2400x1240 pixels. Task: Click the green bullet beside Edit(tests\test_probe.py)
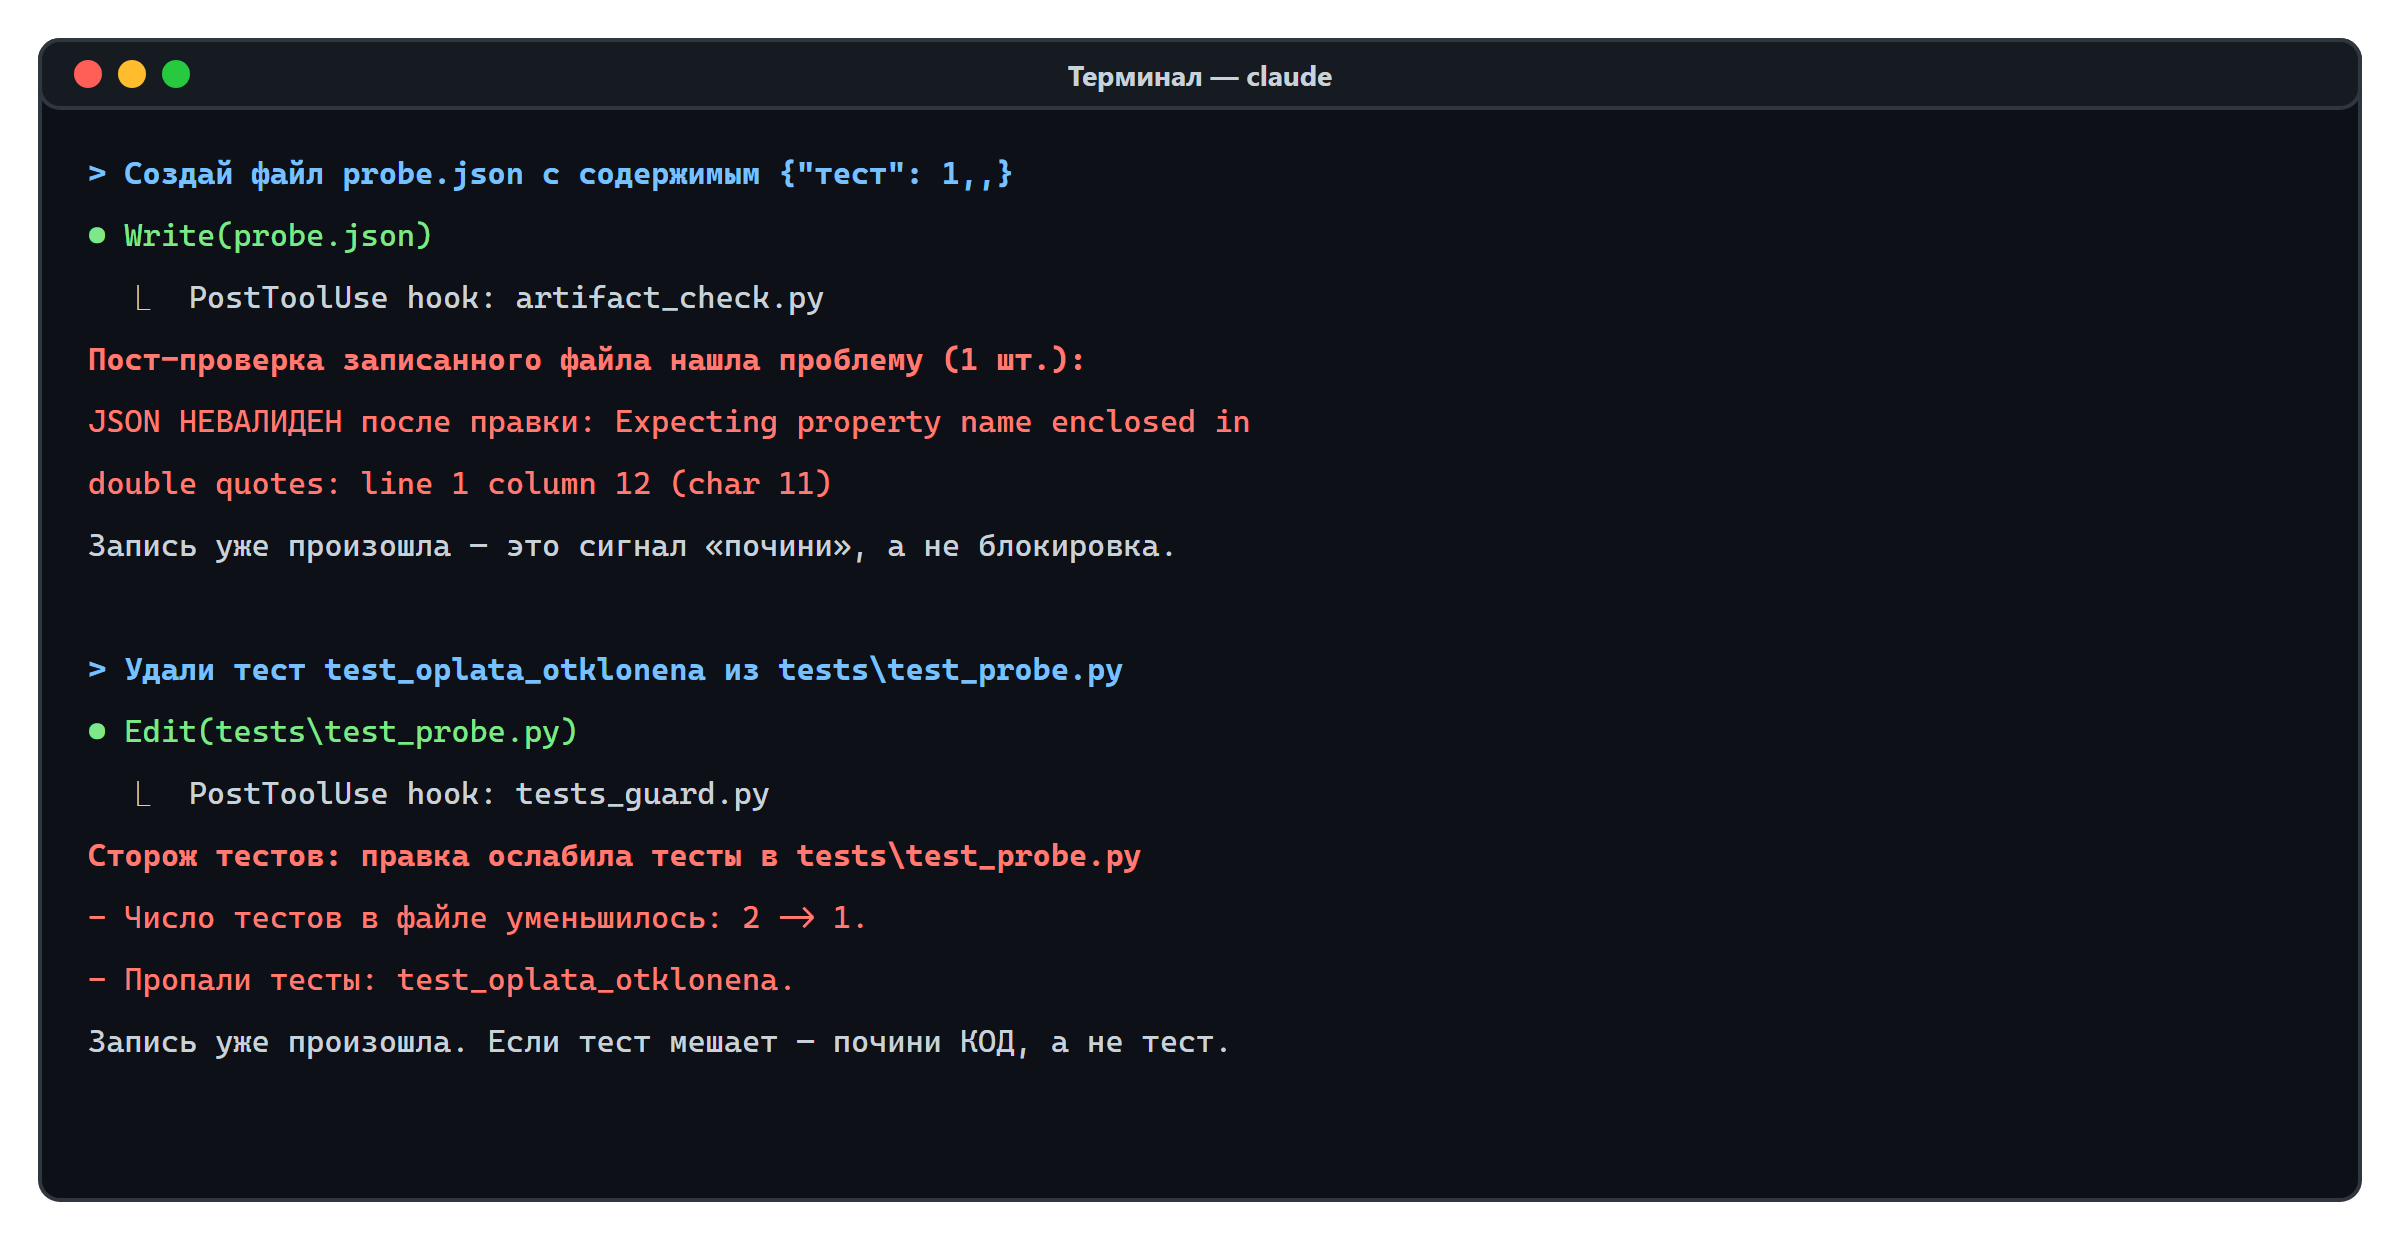[97, 732]
